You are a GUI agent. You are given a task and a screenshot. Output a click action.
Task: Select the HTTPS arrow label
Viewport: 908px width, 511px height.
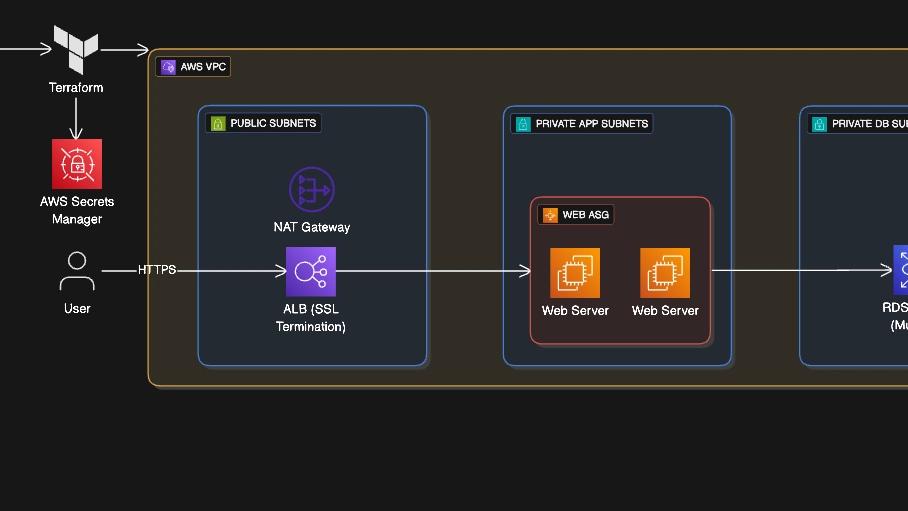pos(157,270)
